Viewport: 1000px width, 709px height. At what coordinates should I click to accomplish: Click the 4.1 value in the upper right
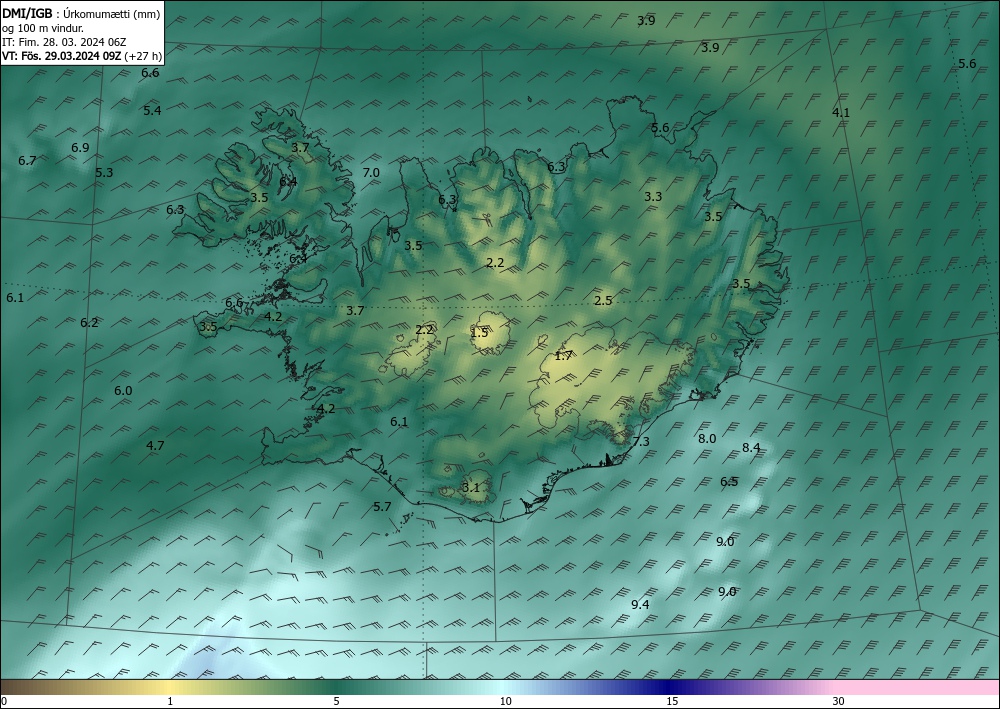click(841, 112)
